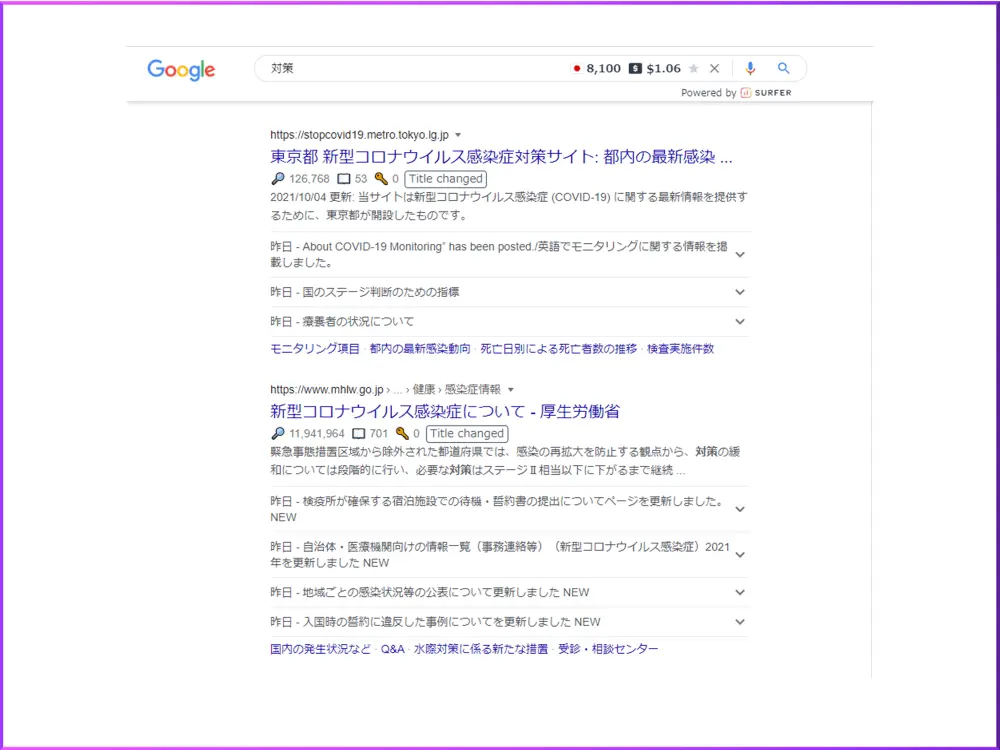The image size is (1000, 750).
Task: Open 新型コロナウイルス感染症について 厚生労働省 result
Action: tap(445, 411)
